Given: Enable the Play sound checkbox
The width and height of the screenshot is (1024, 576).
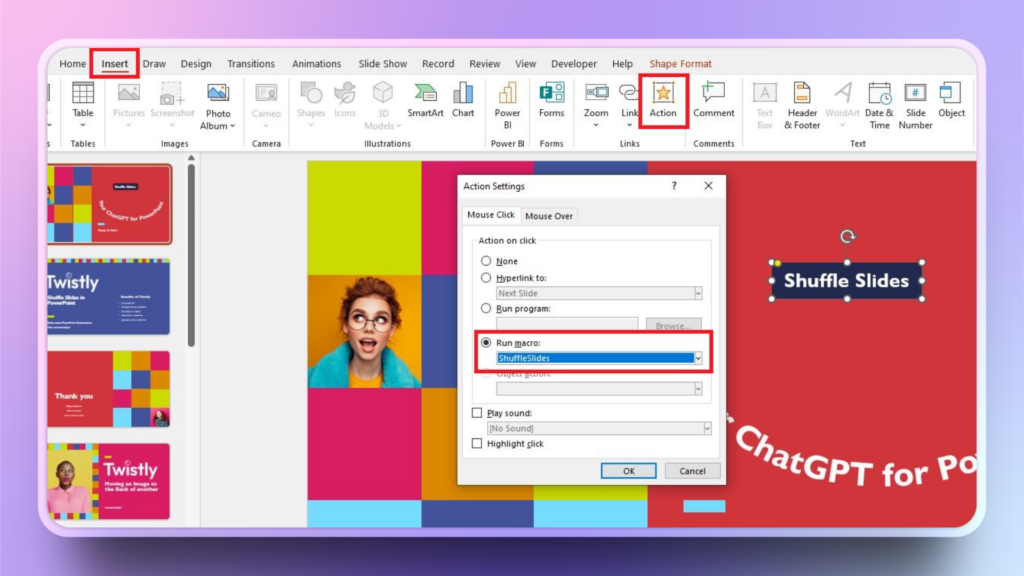Looking at the screenshot, I should pos(477,413).
